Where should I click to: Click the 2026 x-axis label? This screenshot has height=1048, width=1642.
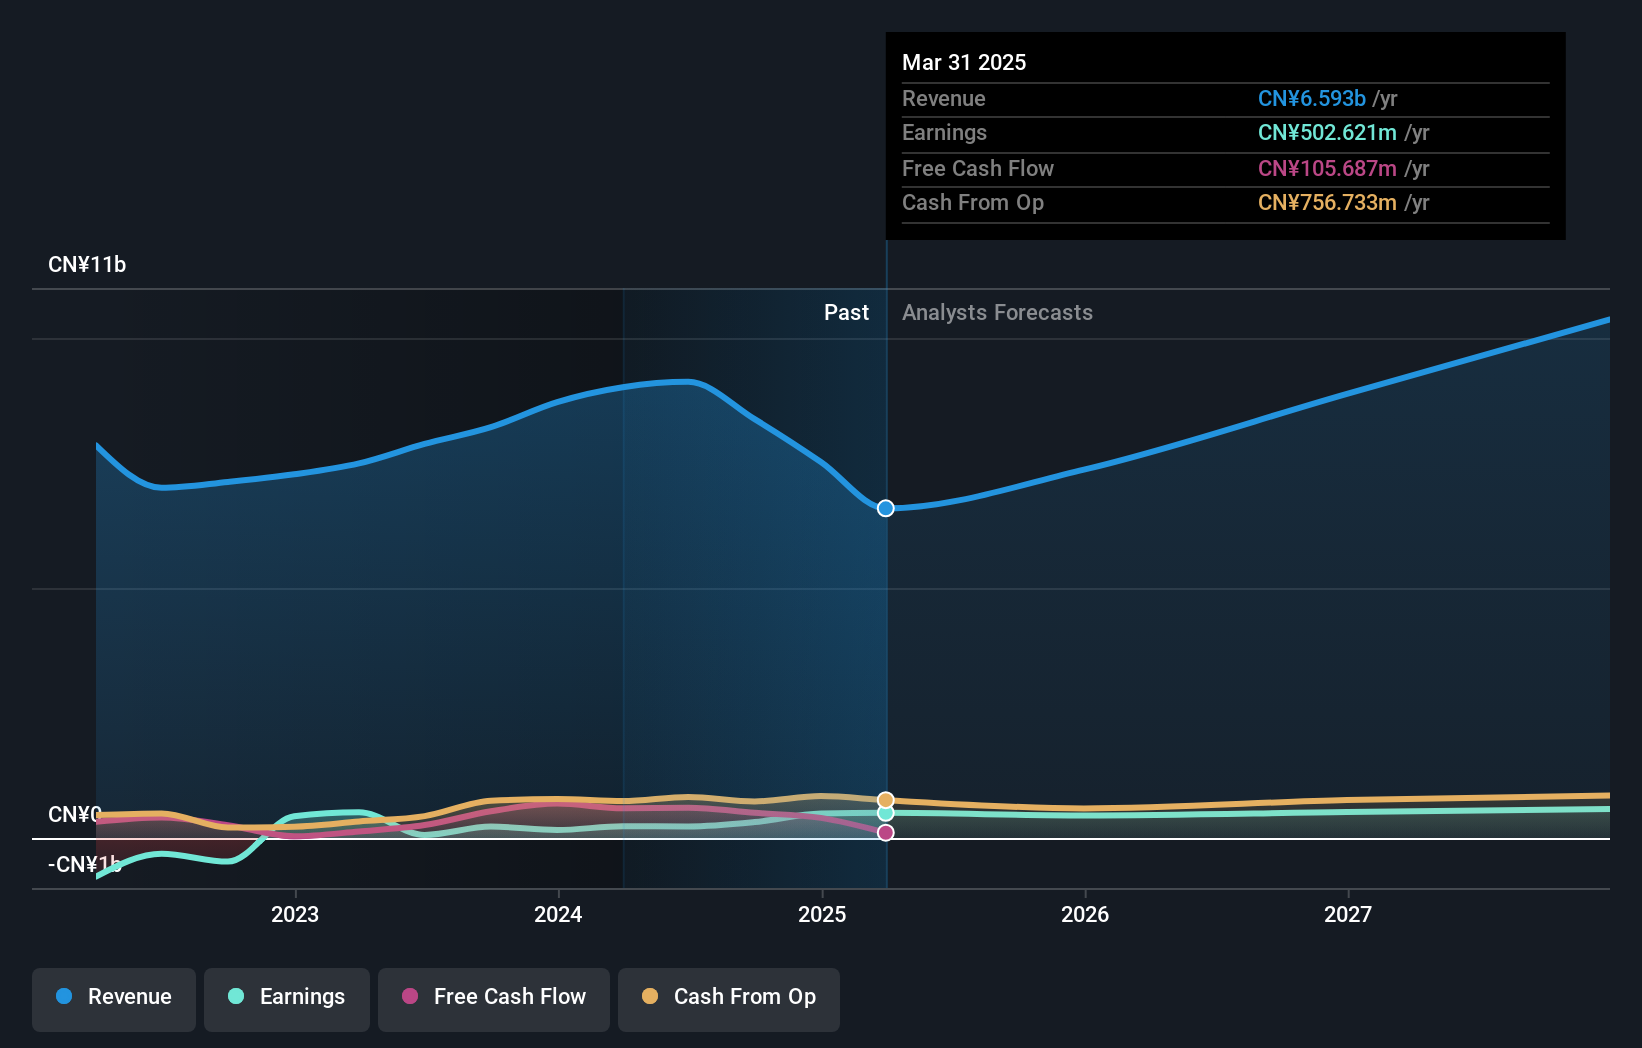(x=1085, y=914)
